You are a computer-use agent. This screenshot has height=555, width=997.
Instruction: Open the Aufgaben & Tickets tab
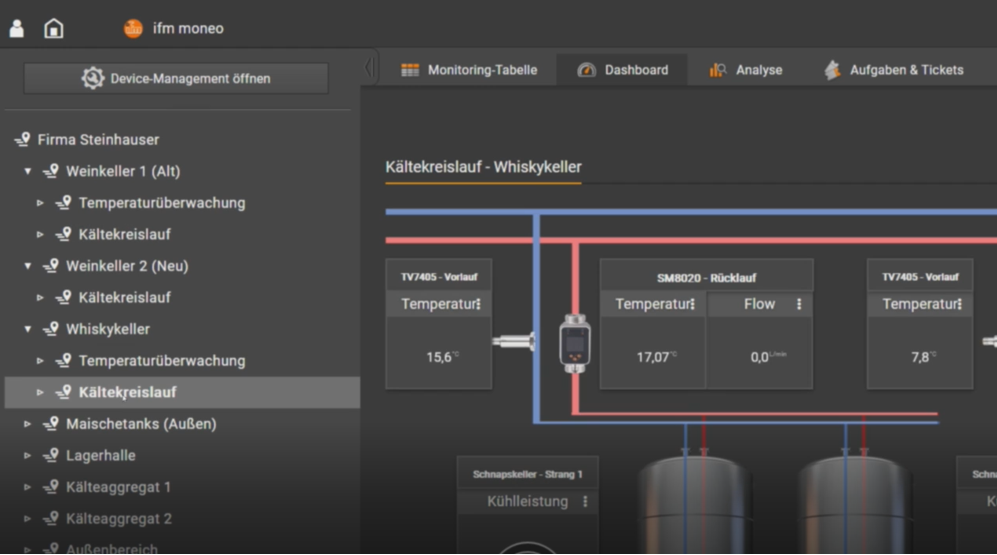coord(894,70)
